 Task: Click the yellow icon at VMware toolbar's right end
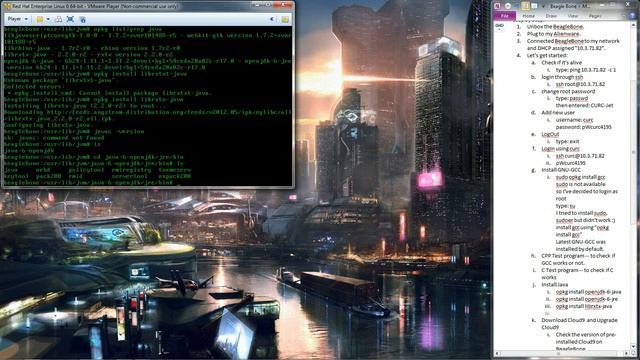pyautogui.click(x=285, y=19)
